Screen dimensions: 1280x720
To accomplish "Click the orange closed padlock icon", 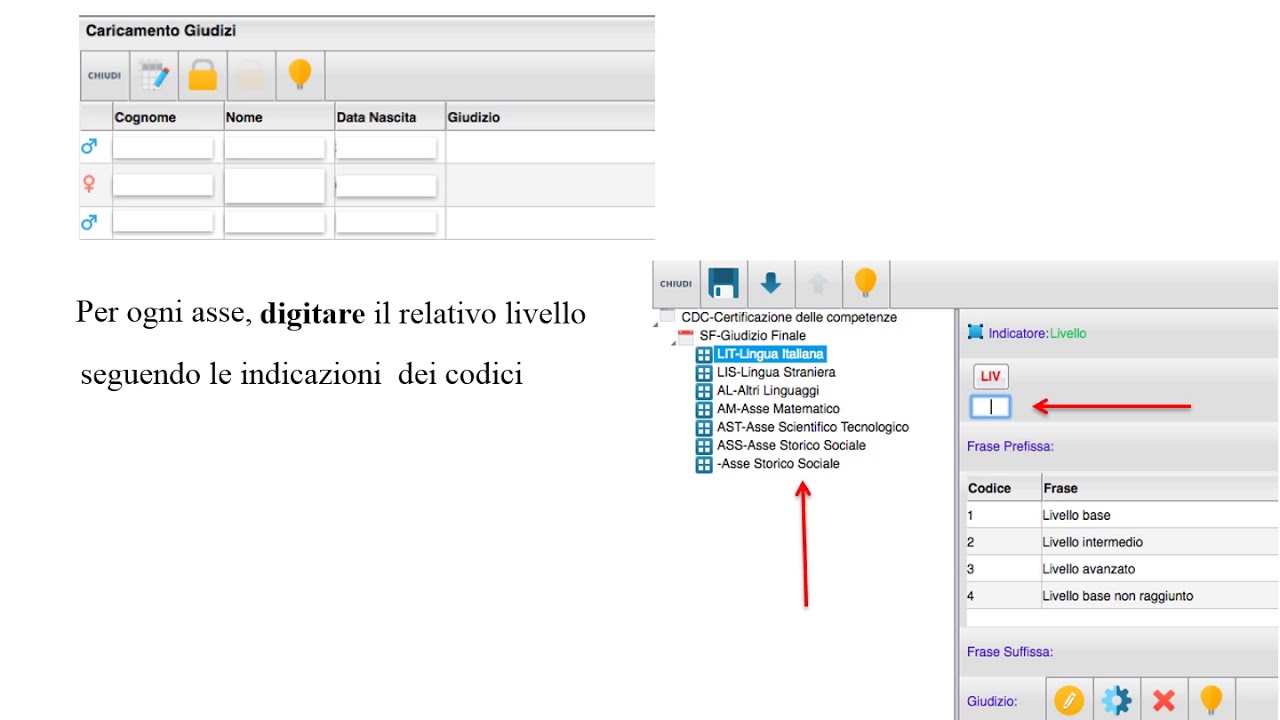I will [x=203, y=76].
